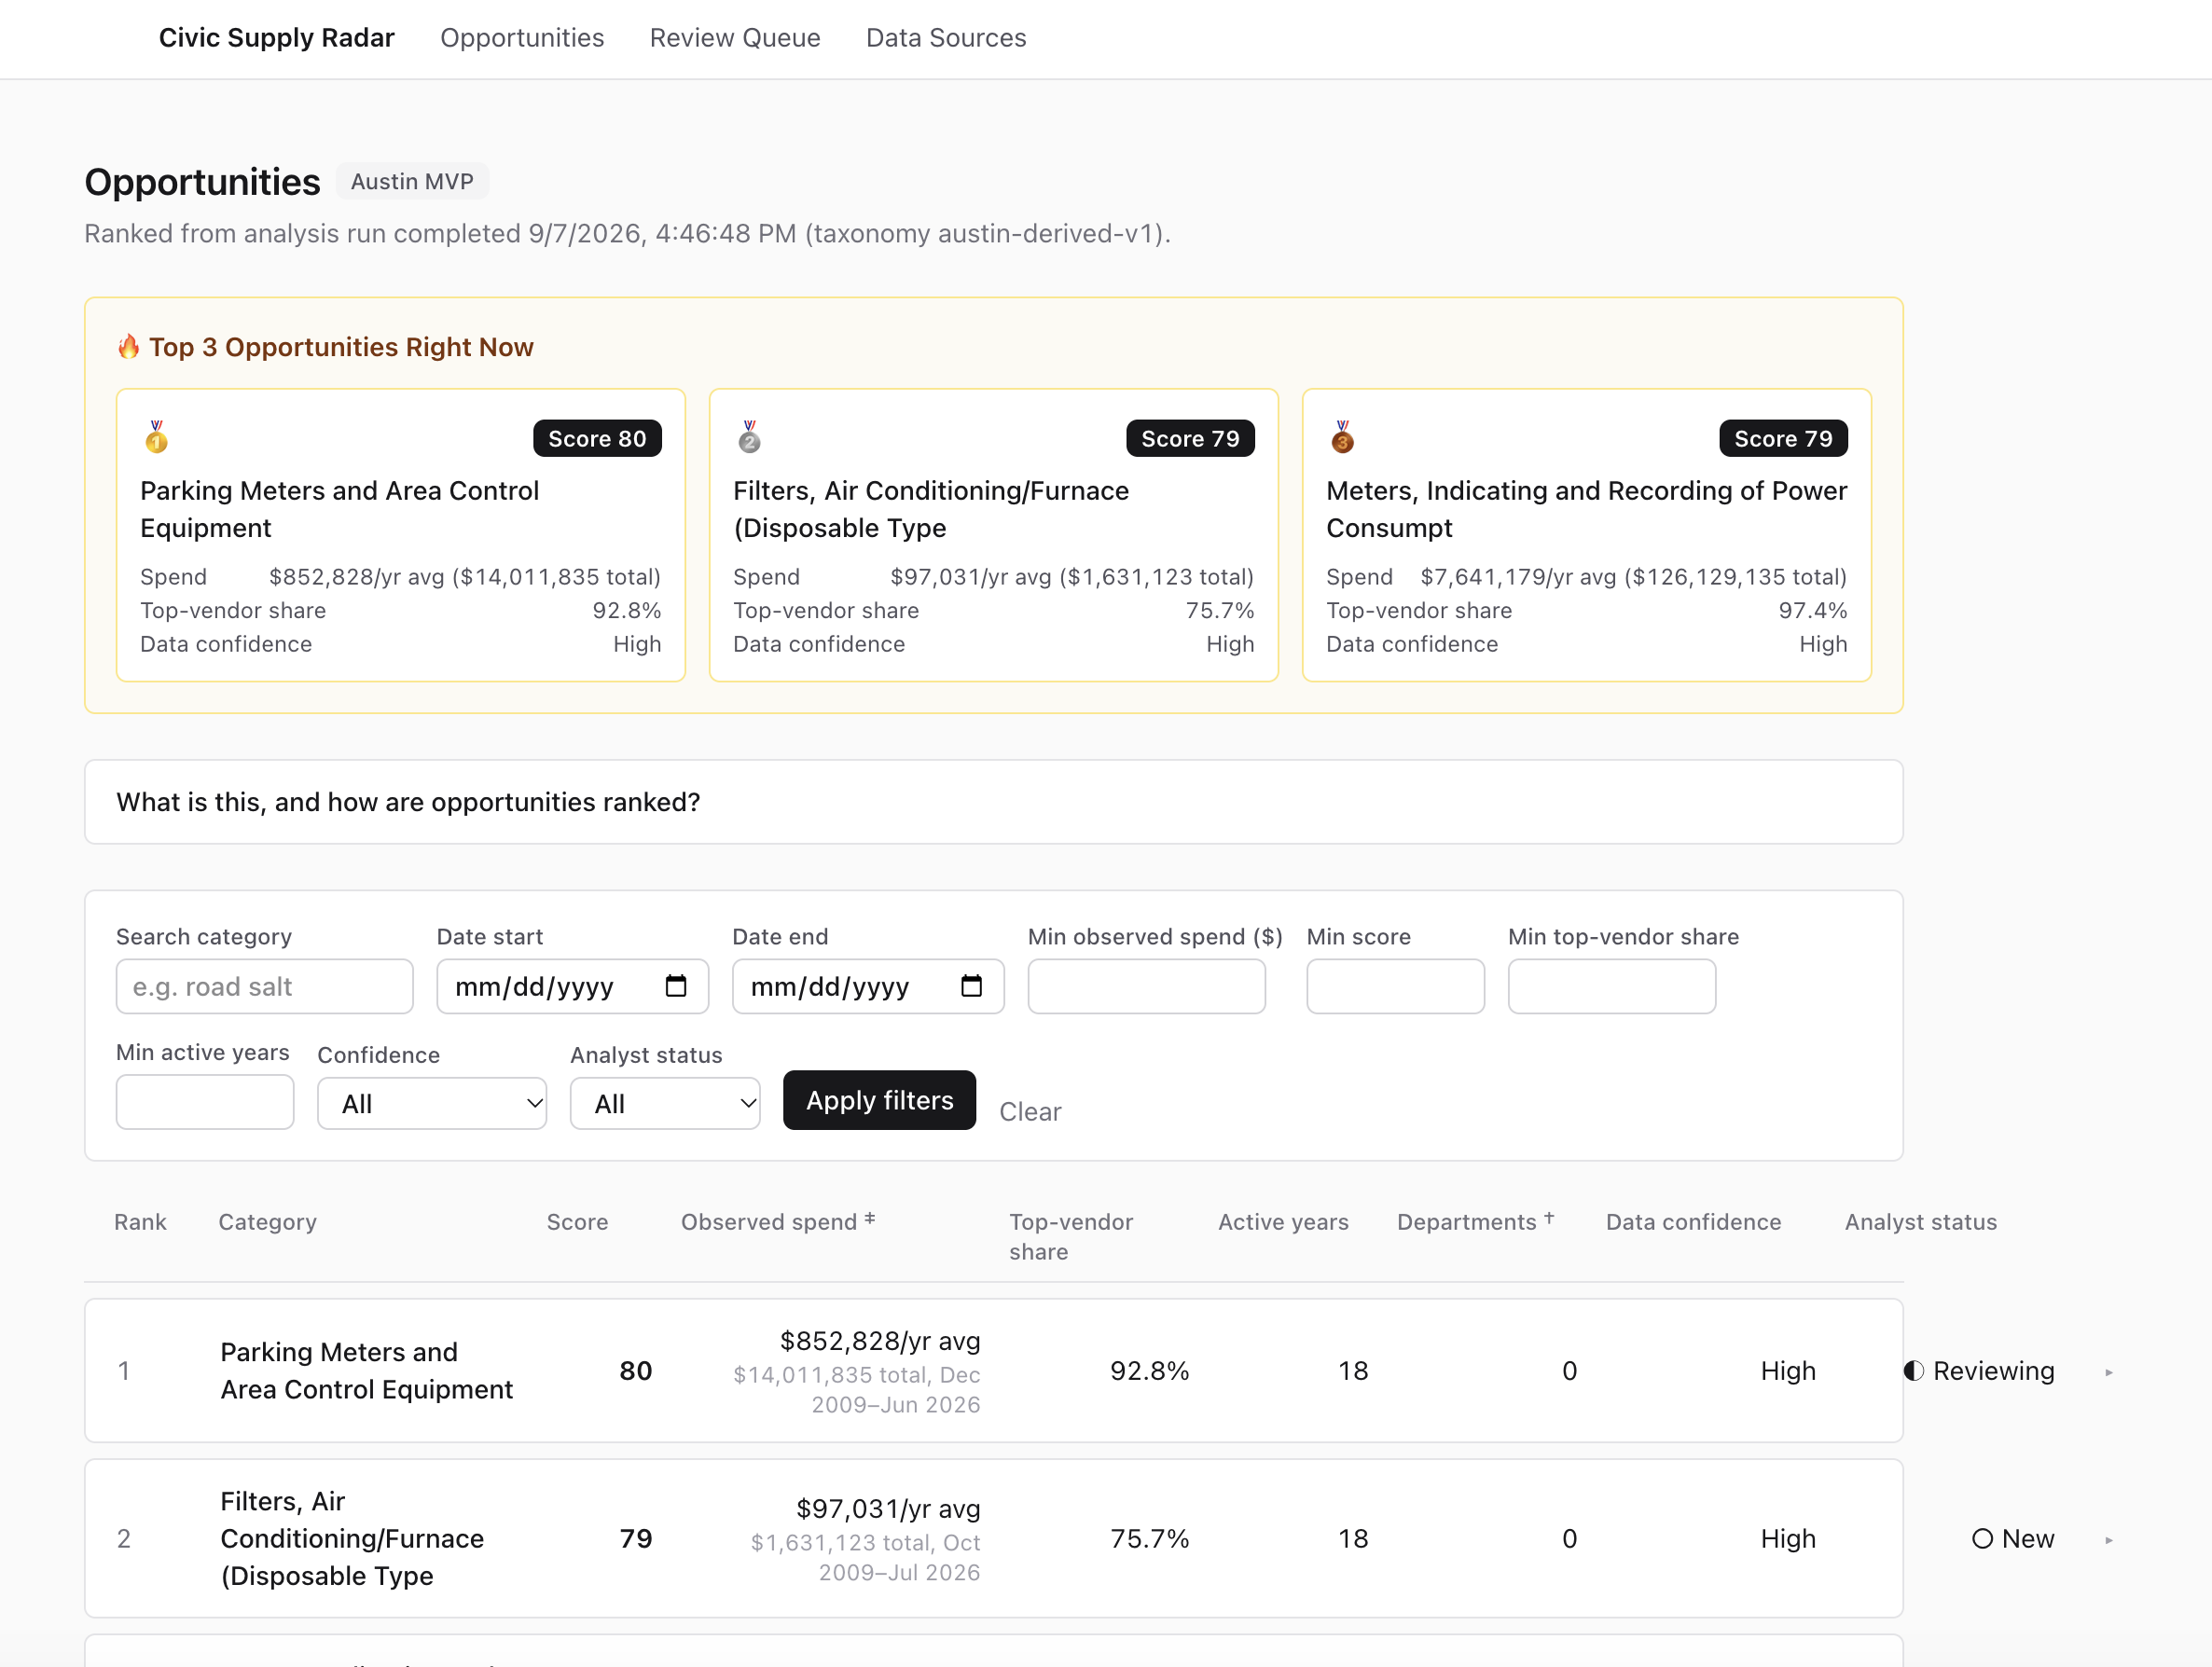Go to the Opportunities nav item
The image size is (2212, 1667).
pyautogui.click(x=522, y=38)
